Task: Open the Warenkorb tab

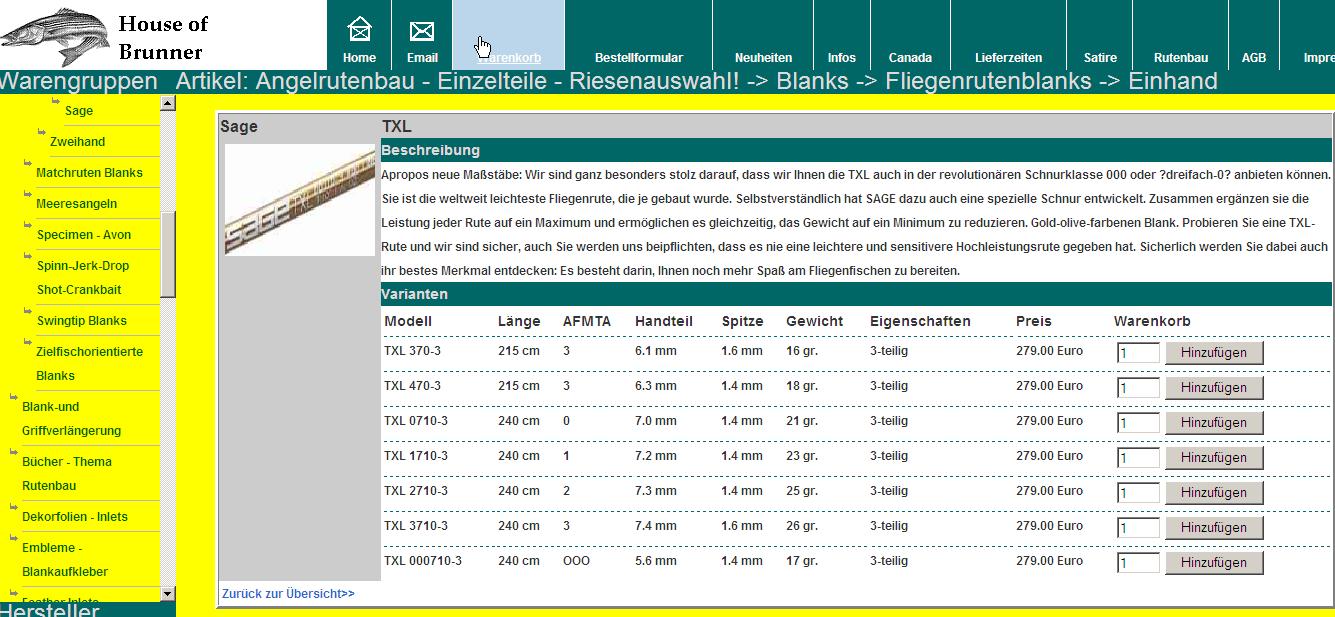Action: (x=509, y=36)
